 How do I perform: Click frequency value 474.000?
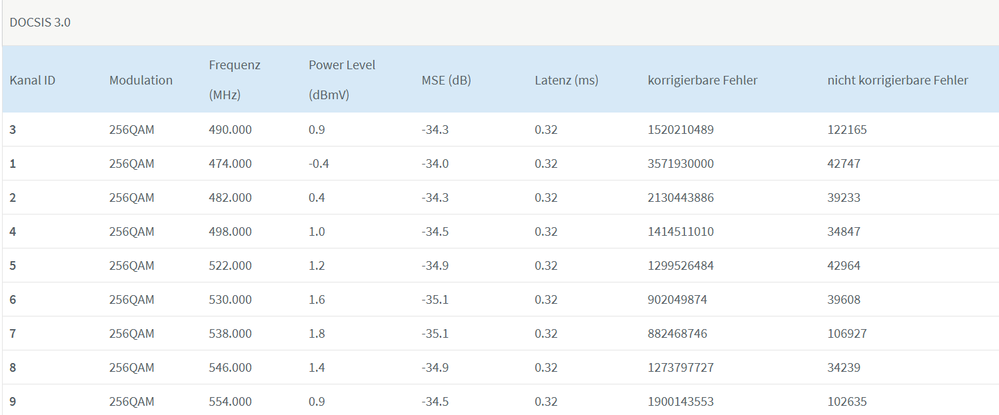(x=230, y=163)
